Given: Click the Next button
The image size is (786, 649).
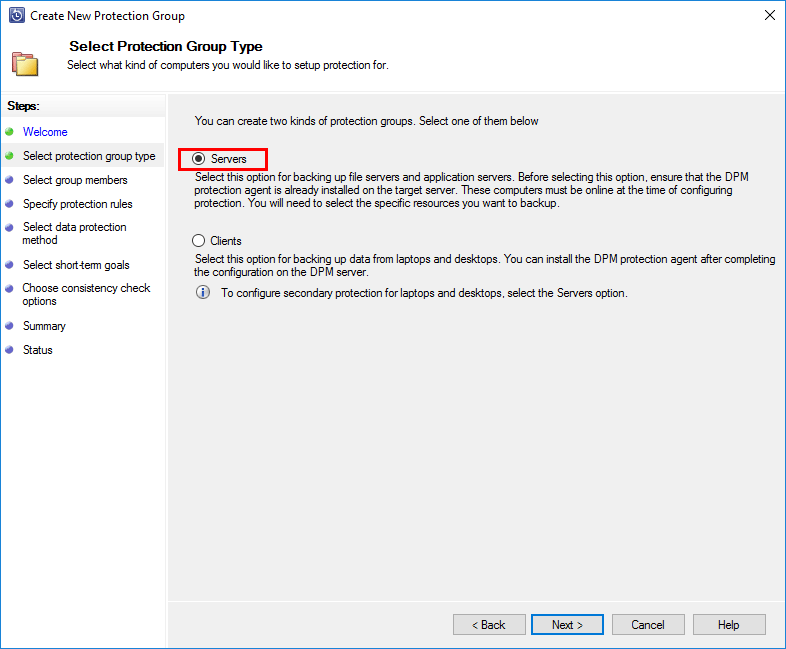Looking at the screenshot, I should tap(567, 624).
